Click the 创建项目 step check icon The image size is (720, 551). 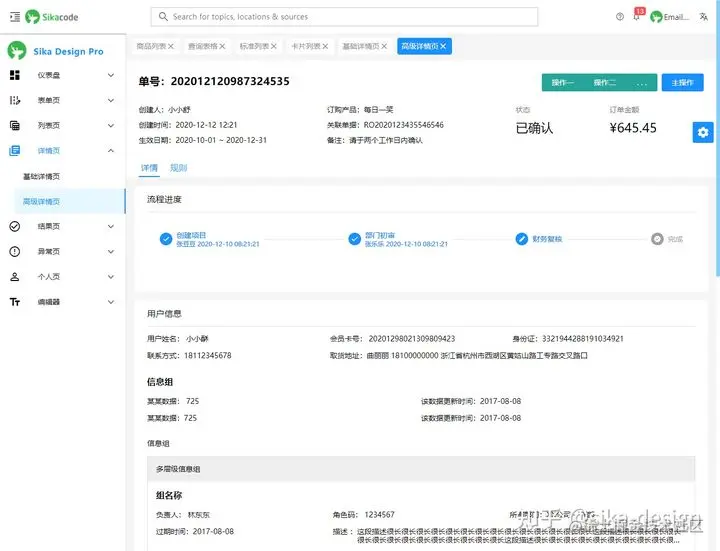coord(166,239)
